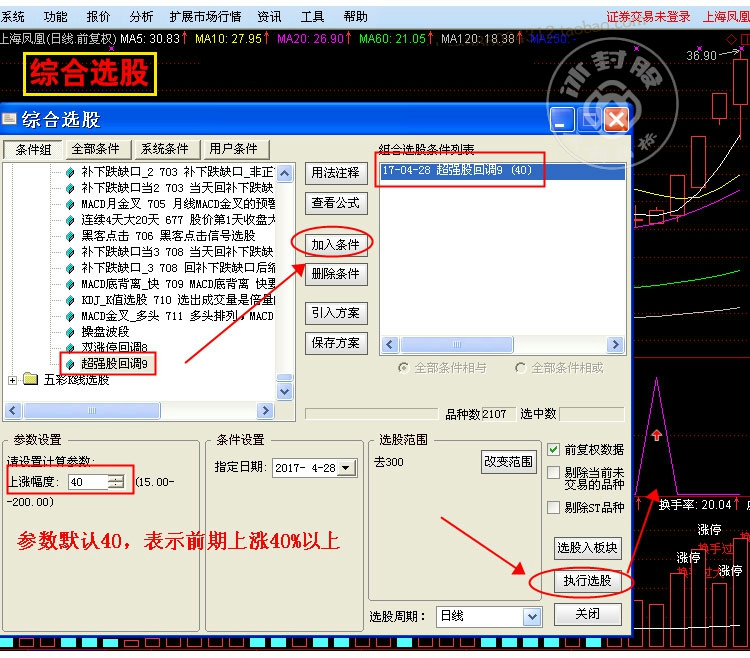Run the 执行选股 button

tap(587, 581)
